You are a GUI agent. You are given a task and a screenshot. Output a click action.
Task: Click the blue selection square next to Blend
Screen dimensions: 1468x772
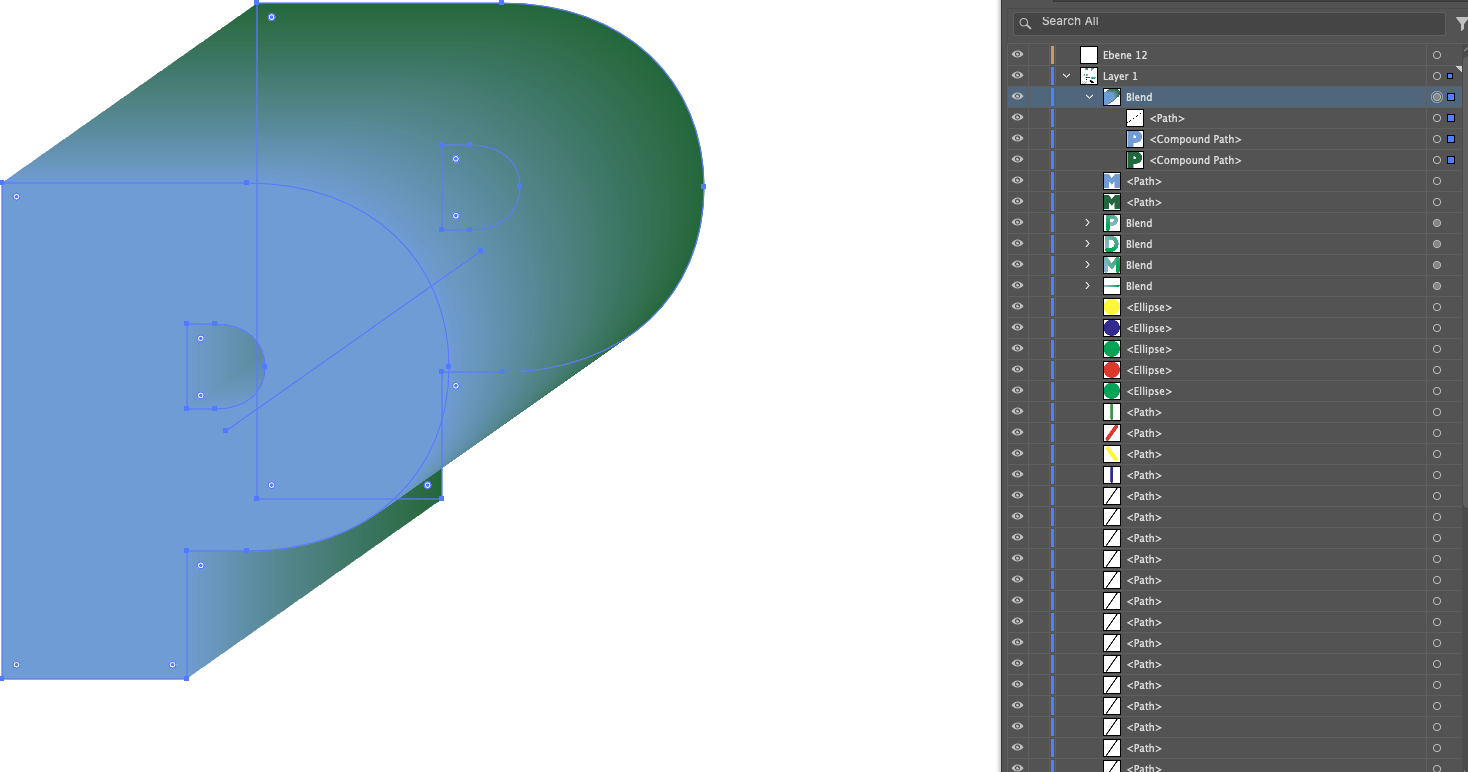[1452, 97]
